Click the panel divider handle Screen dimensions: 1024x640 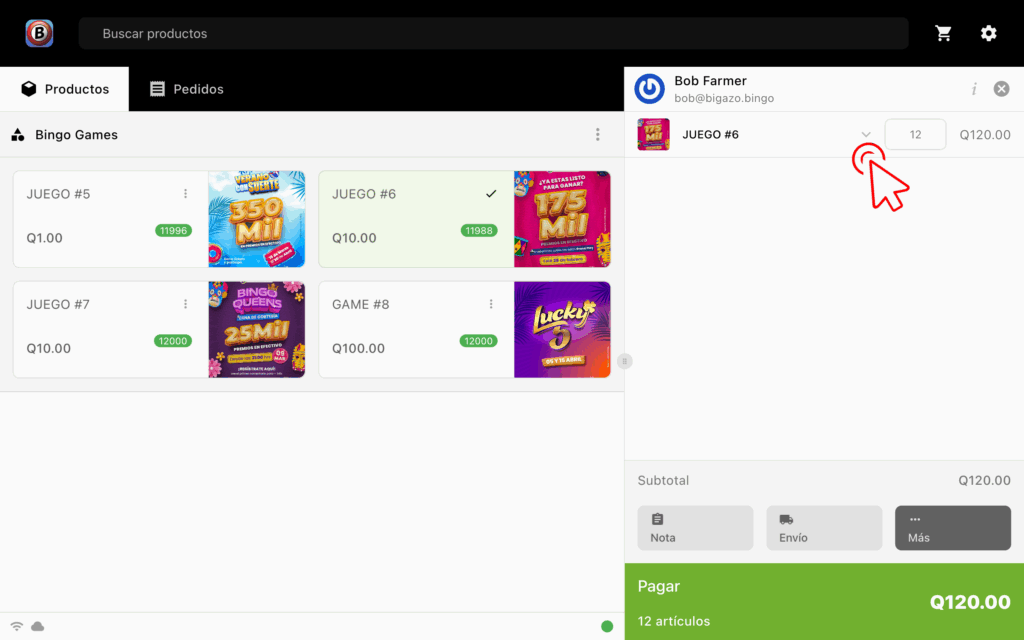click(624, 361)
